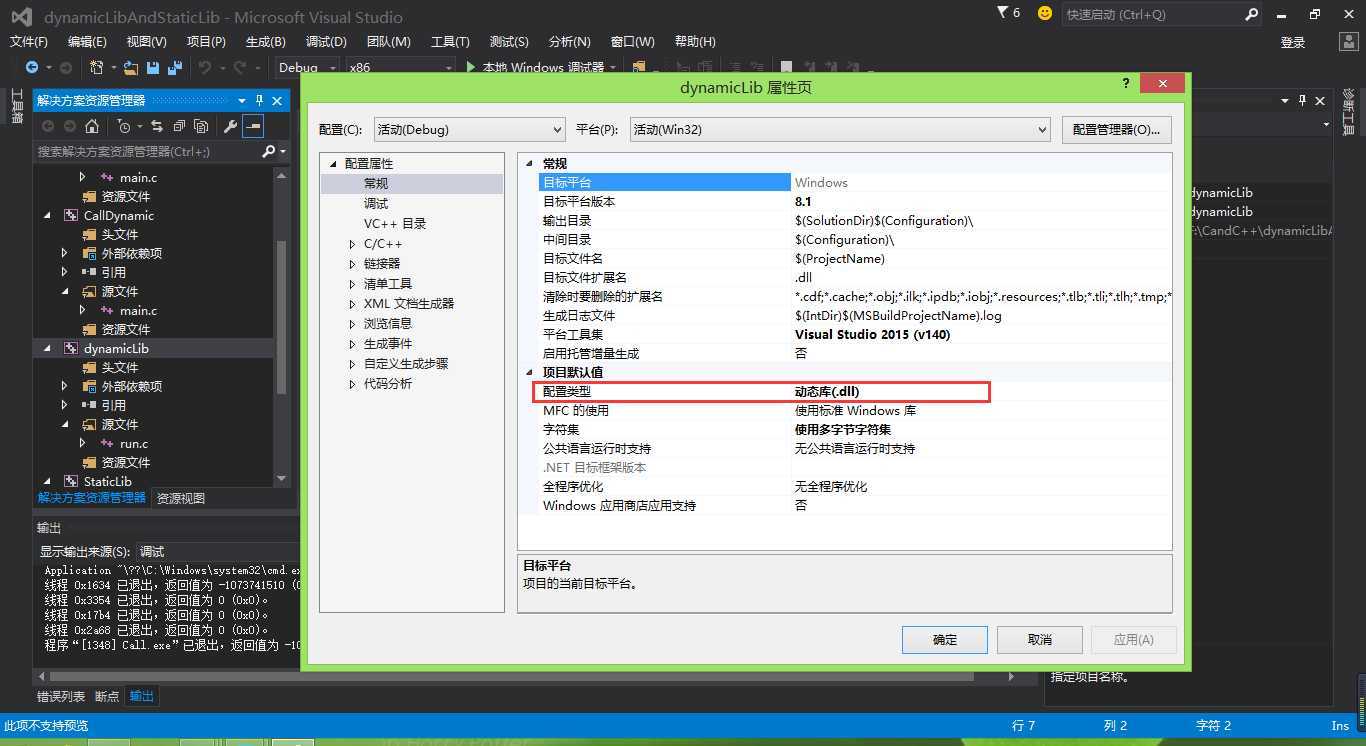Open the 生成(B) build menu
The width and height of the screenshot is (1366, 746).
click(x=265, y=41)
